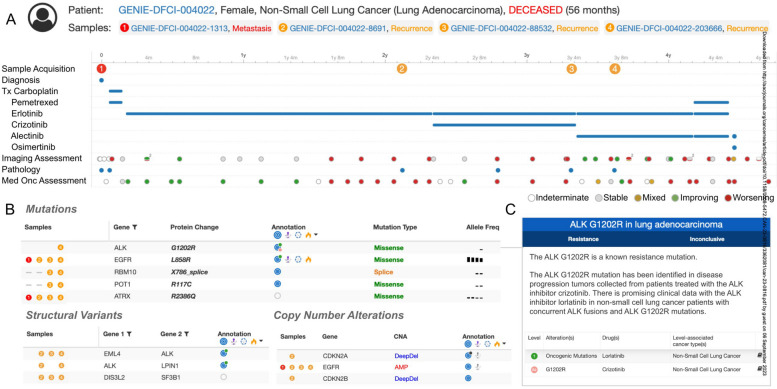Click the green level 1 badge for Lorlatinib
The image size is (777, 389).
pyautogui.click(x=534, y=355)
